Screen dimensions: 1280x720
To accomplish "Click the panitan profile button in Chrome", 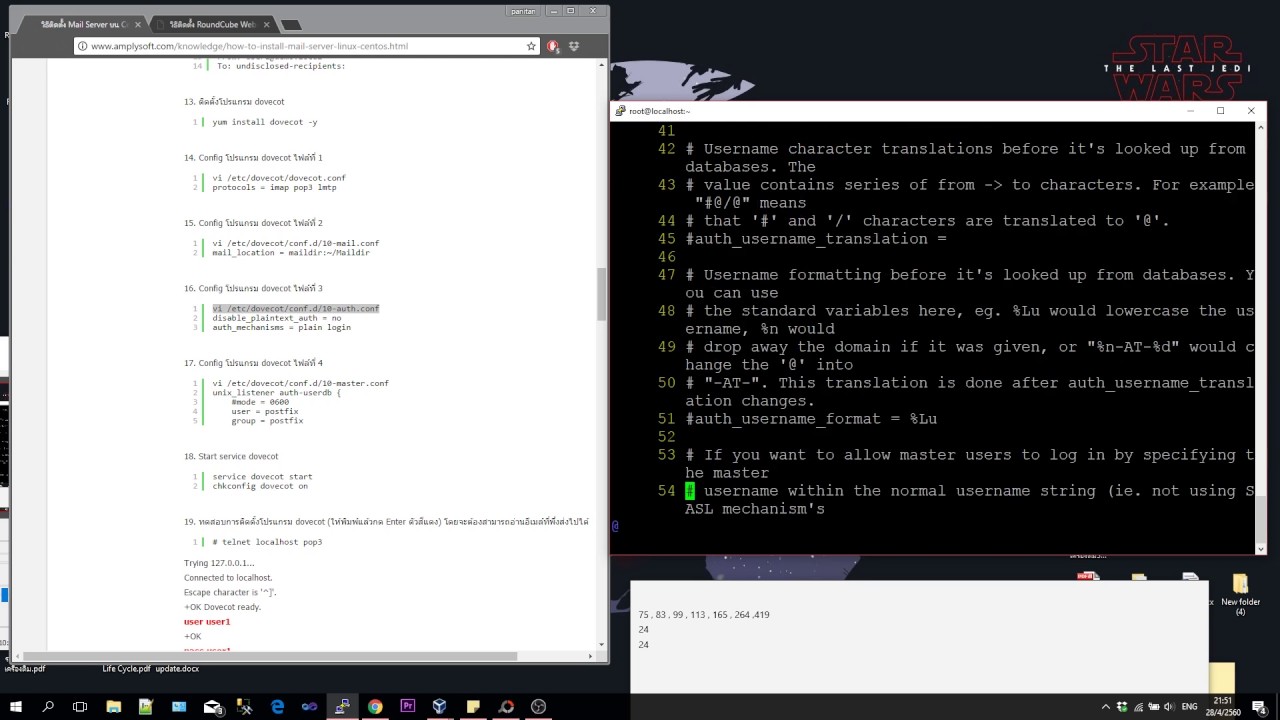I will coord(523,11).
